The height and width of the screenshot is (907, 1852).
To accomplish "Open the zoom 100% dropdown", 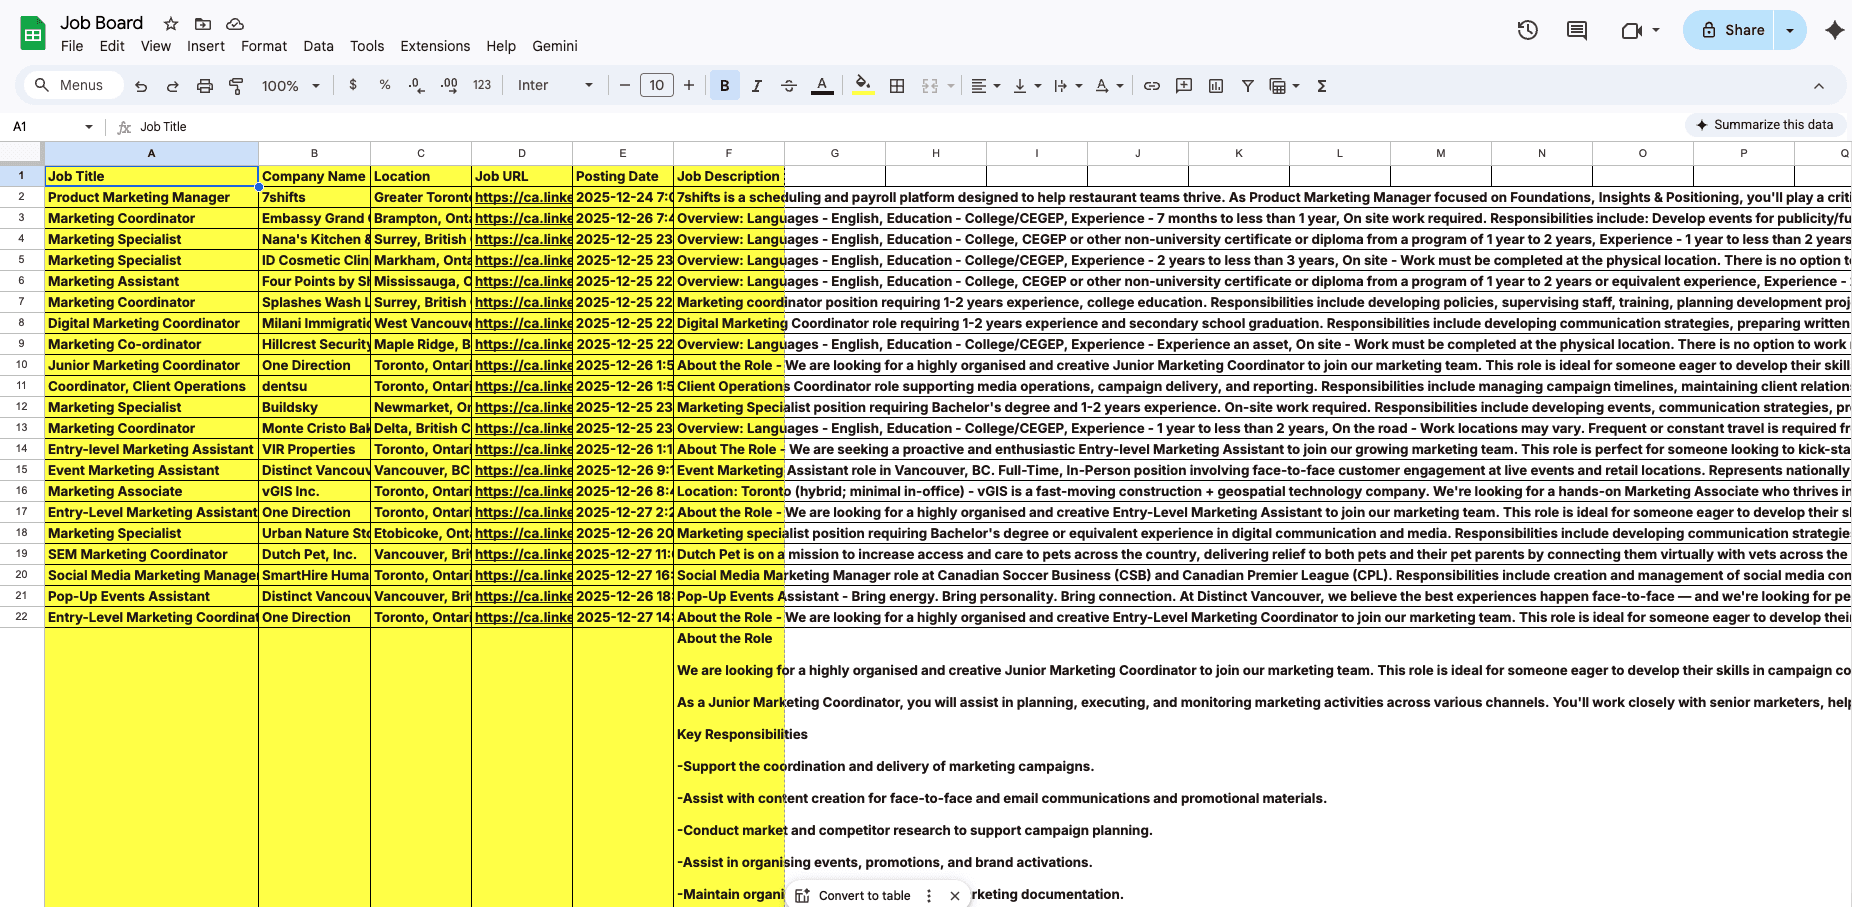I will 291,86.
